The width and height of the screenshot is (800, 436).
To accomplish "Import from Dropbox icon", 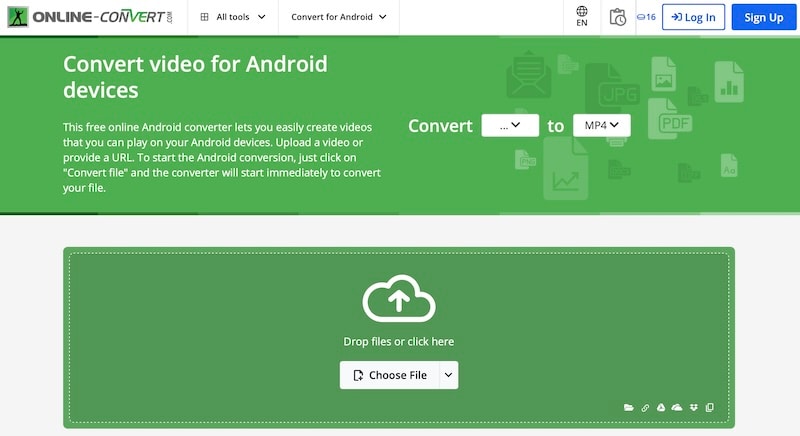I will [693, 407].
